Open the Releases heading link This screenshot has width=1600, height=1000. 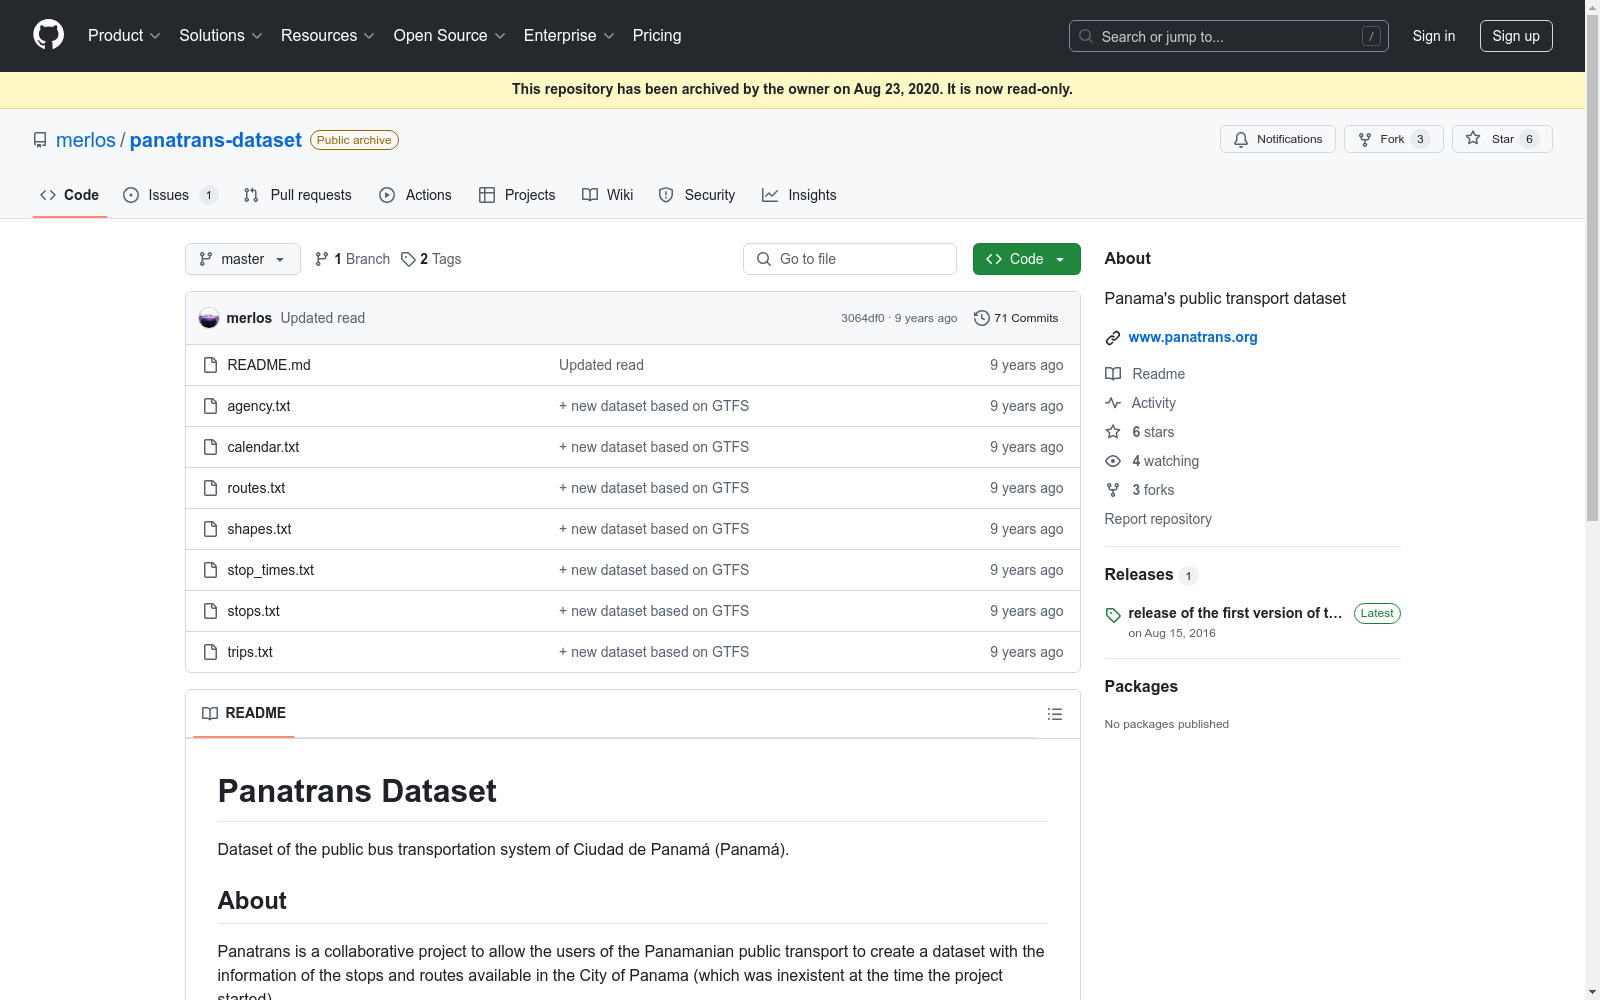pyautogui.click(x=1139, y=574)
